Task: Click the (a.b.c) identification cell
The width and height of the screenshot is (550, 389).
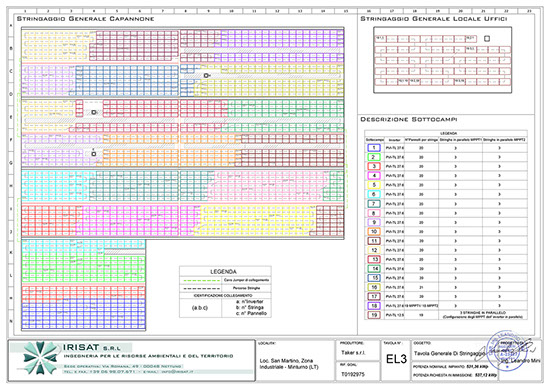Action: coord(200,308)
